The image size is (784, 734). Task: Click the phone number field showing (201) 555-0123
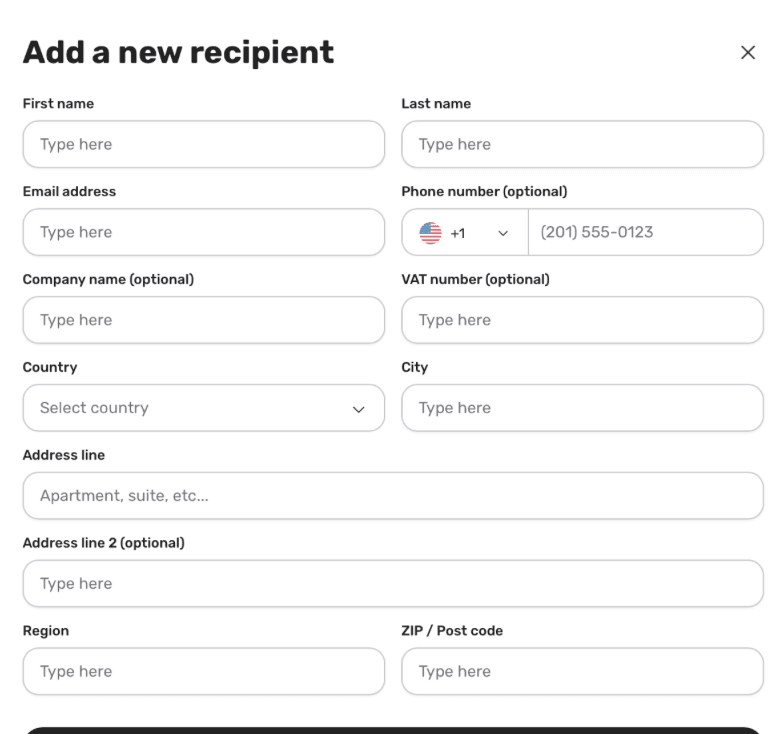tap(646, 232)
